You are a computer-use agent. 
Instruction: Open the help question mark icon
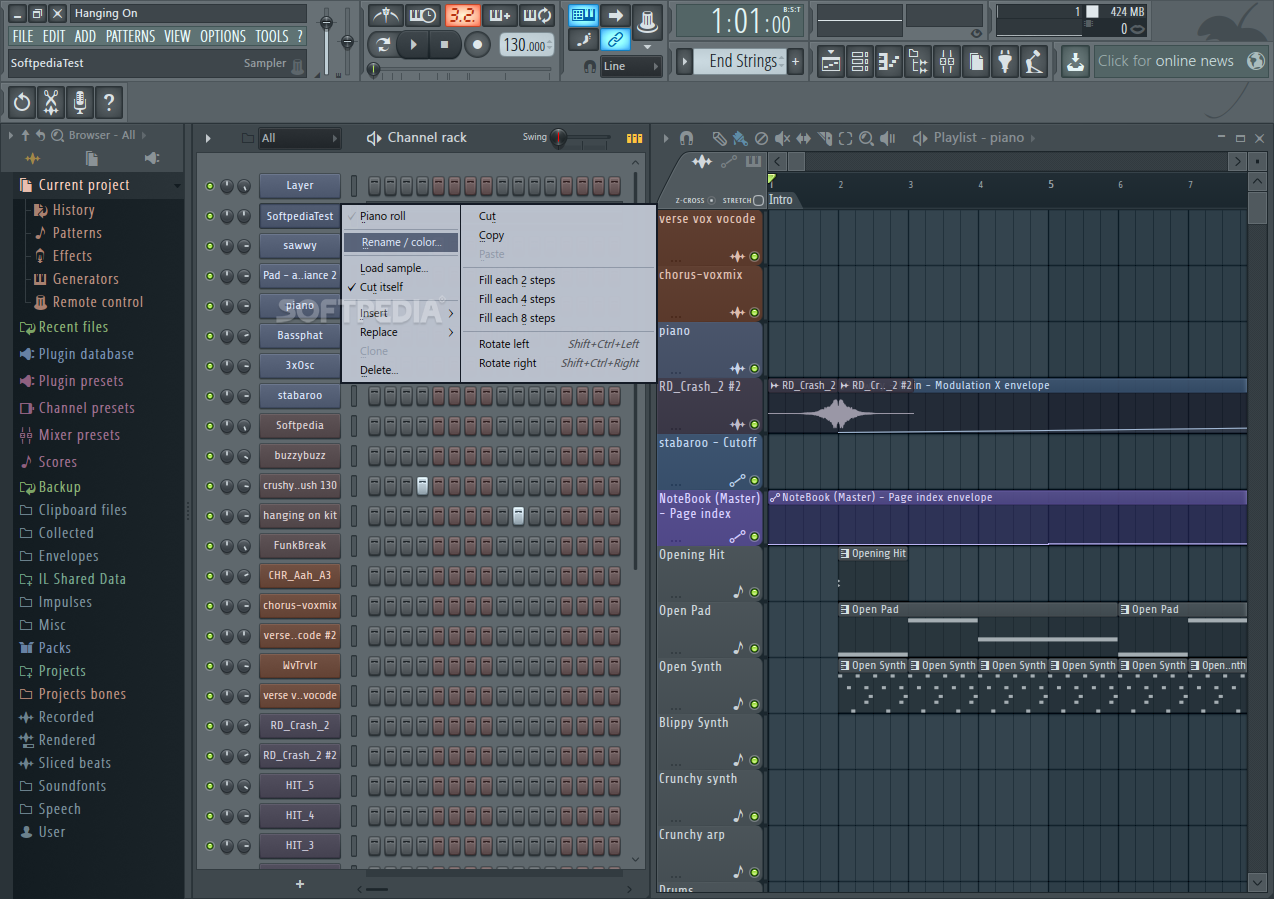coord(108,102)
